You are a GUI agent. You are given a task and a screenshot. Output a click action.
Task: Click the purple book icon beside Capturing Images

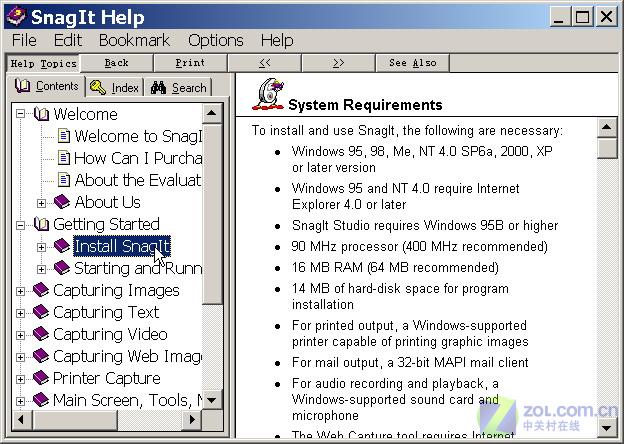click(x=41, y=290)
